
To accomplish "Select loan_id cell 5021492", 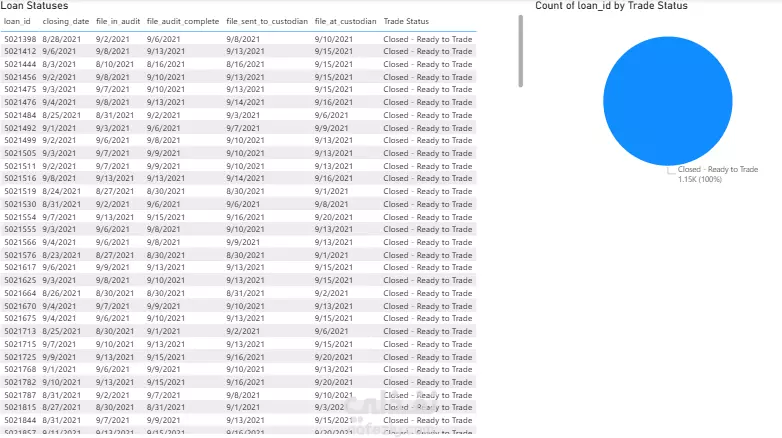I will point(20,128).
